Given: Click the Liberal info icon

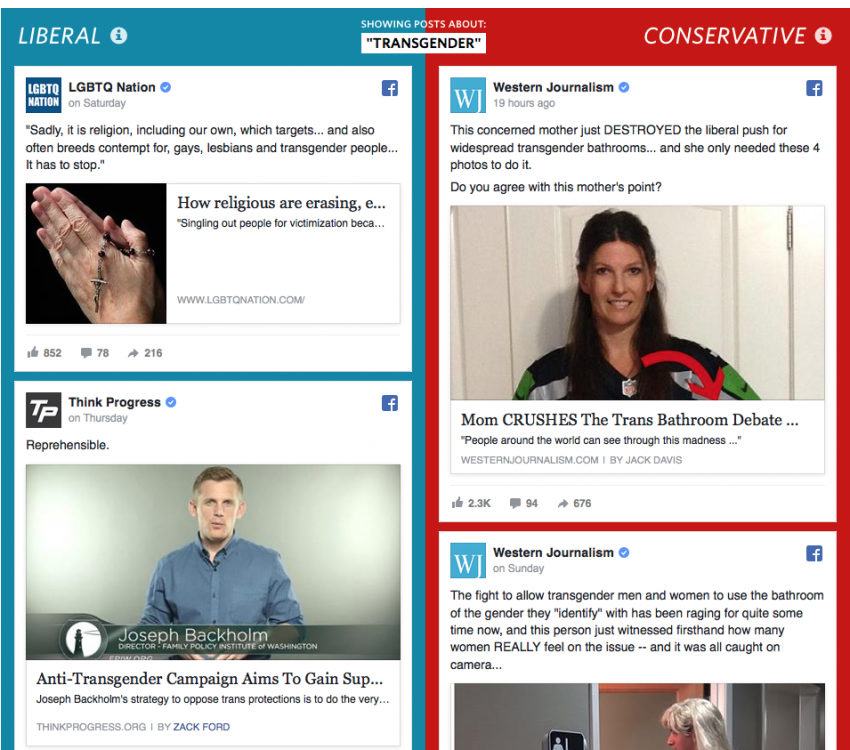Looking at the screenshot, I should pos(119,36).
